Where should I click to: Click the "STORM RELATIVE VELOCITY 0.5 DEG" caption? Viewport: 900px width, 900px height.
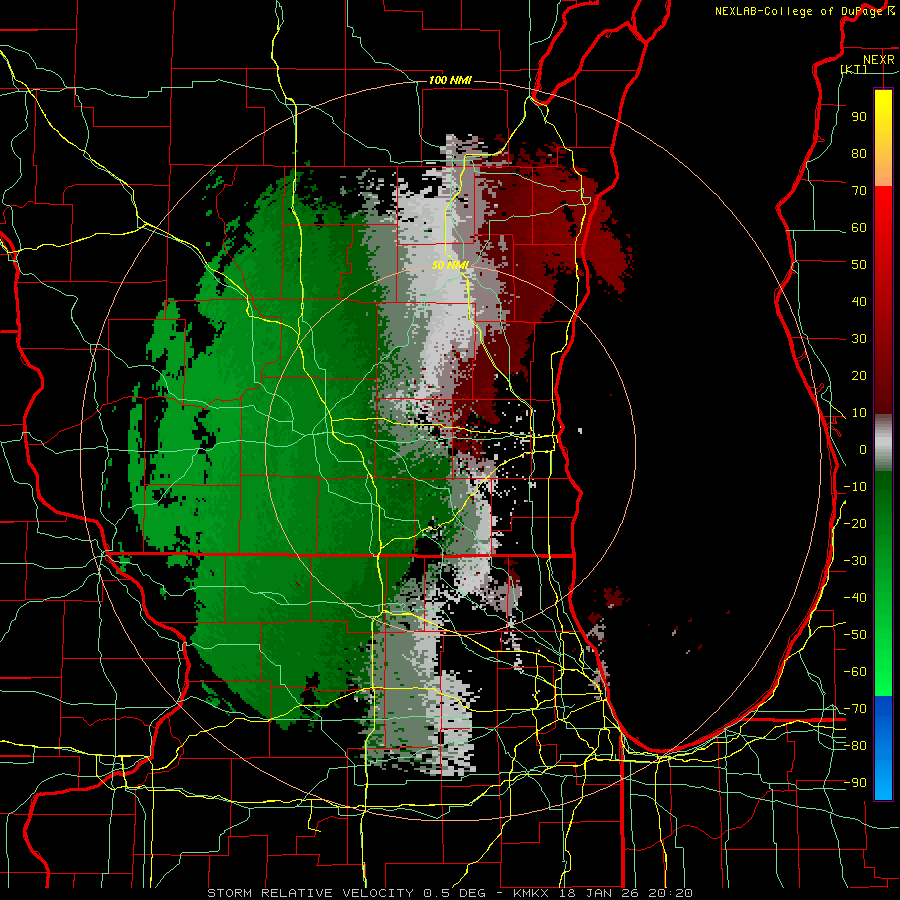click(346, 893)
